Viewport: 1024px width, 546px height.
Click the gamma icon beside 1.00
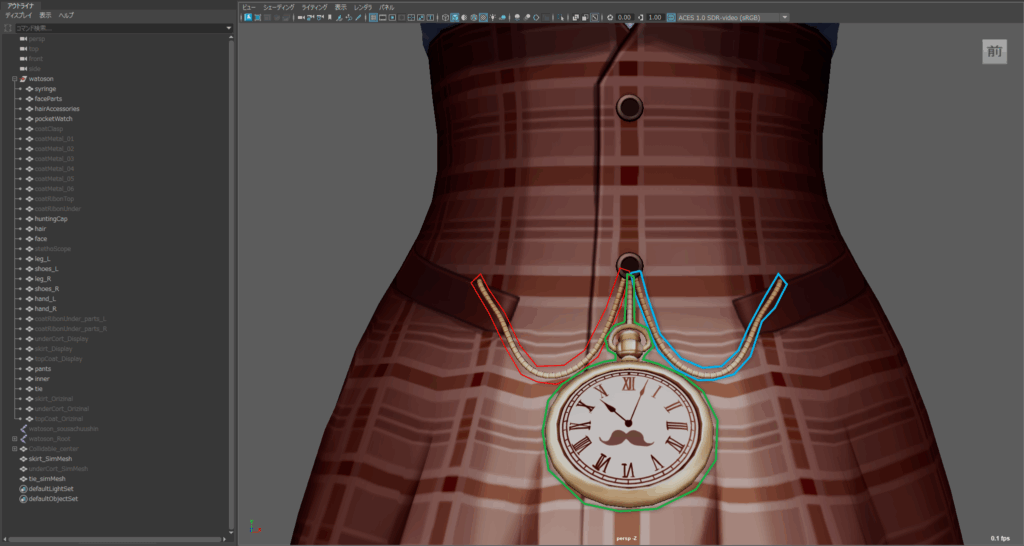pyautogui.click(x=641, y=17)
